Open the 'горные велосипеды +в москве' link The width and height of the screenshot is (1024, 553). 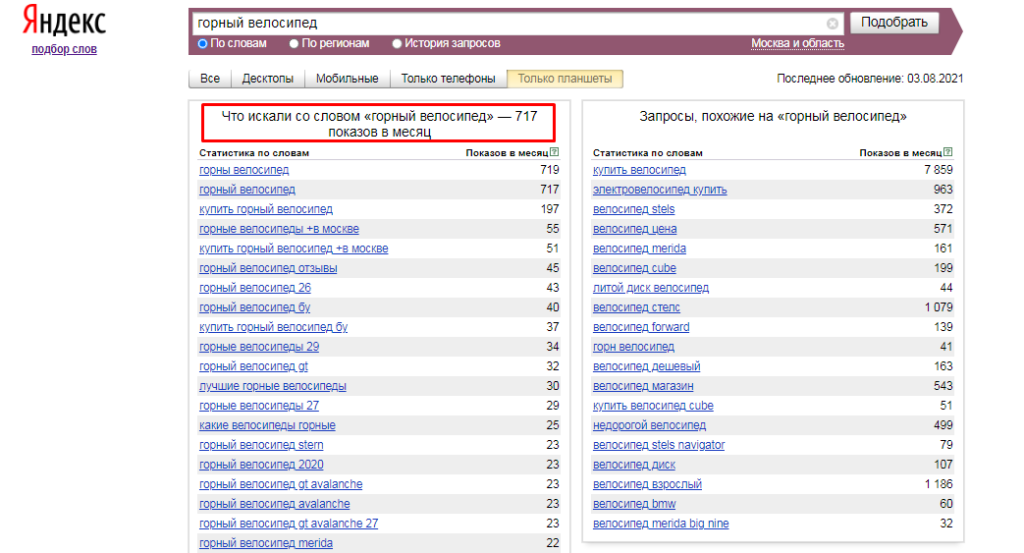click(279, 229)
